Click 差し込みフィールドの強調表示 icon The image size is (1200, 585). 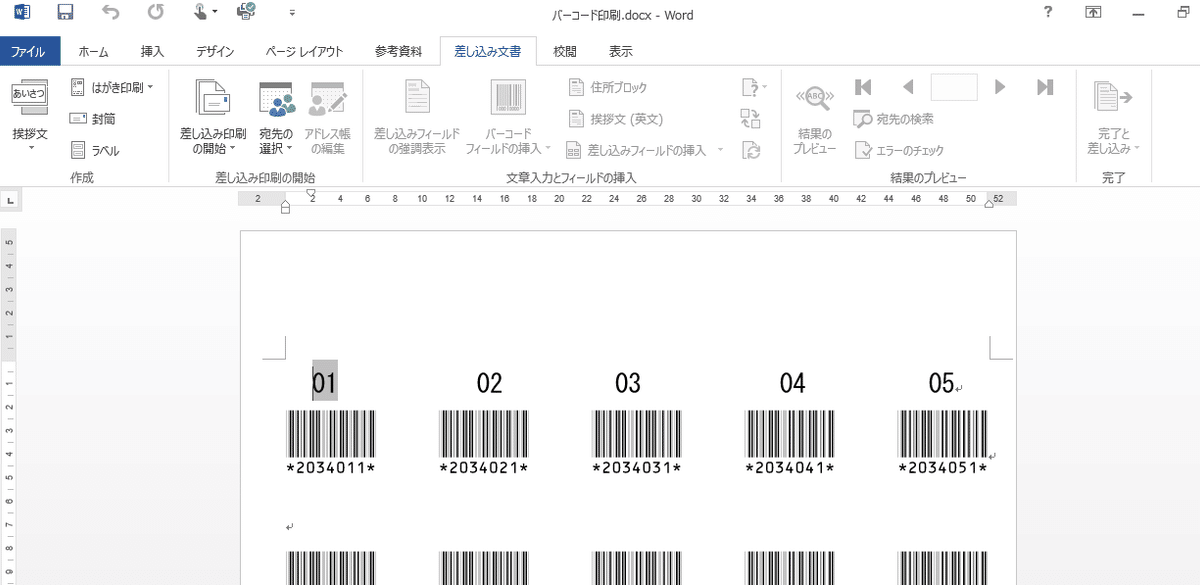[417, 118]
